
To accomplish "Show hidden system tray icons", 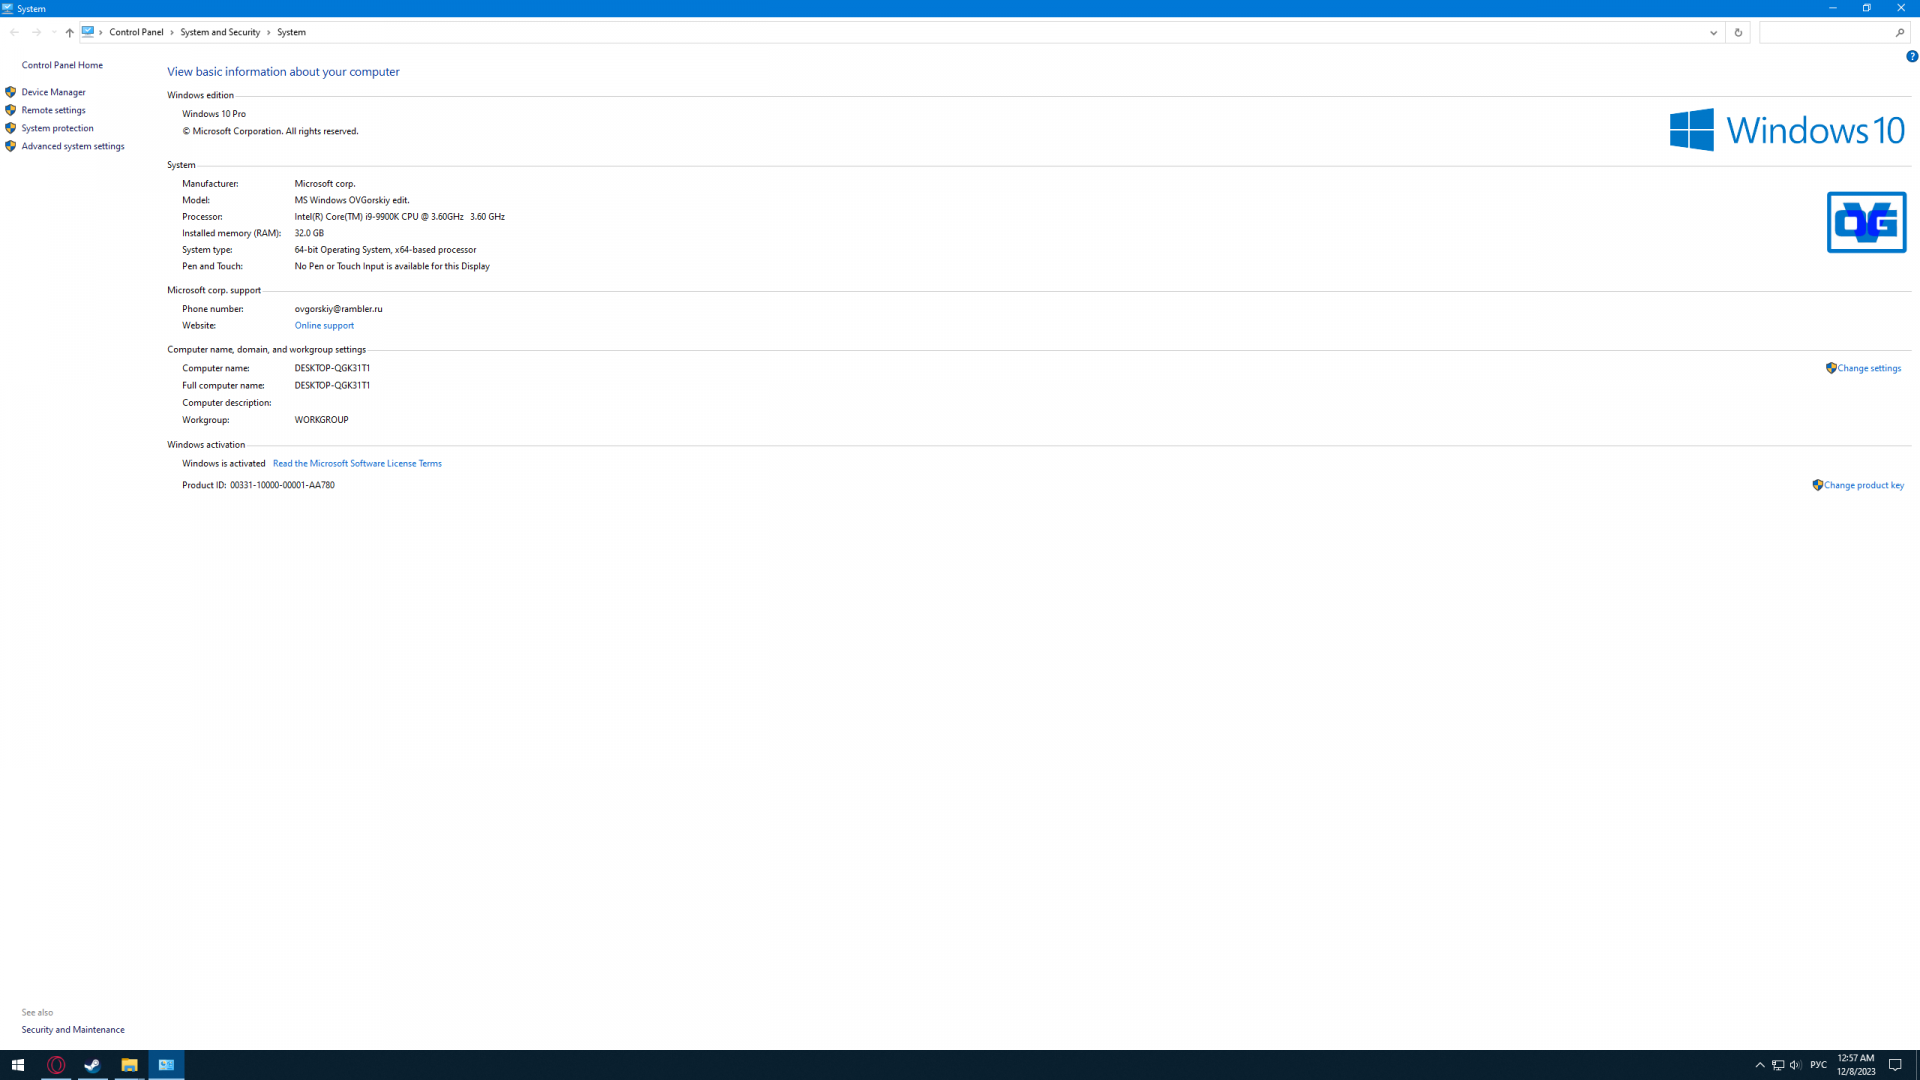I will point(1760,1065).
